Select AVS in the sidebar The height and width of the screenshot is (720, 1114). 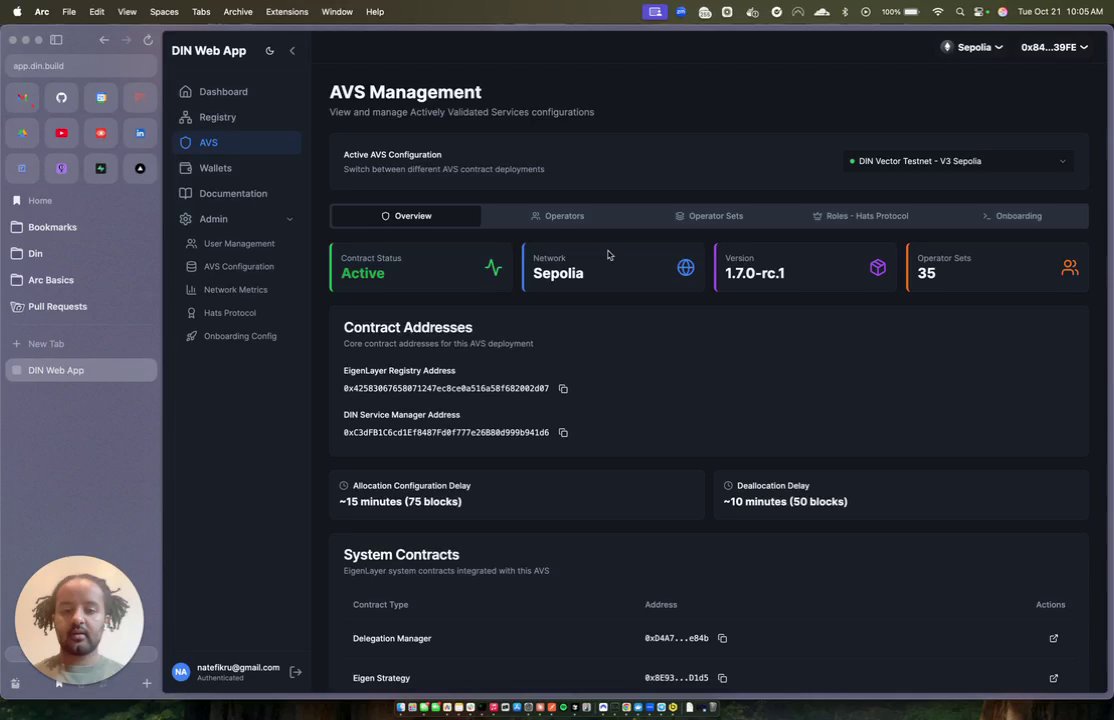pyautogui.click(x=237, y=142)
